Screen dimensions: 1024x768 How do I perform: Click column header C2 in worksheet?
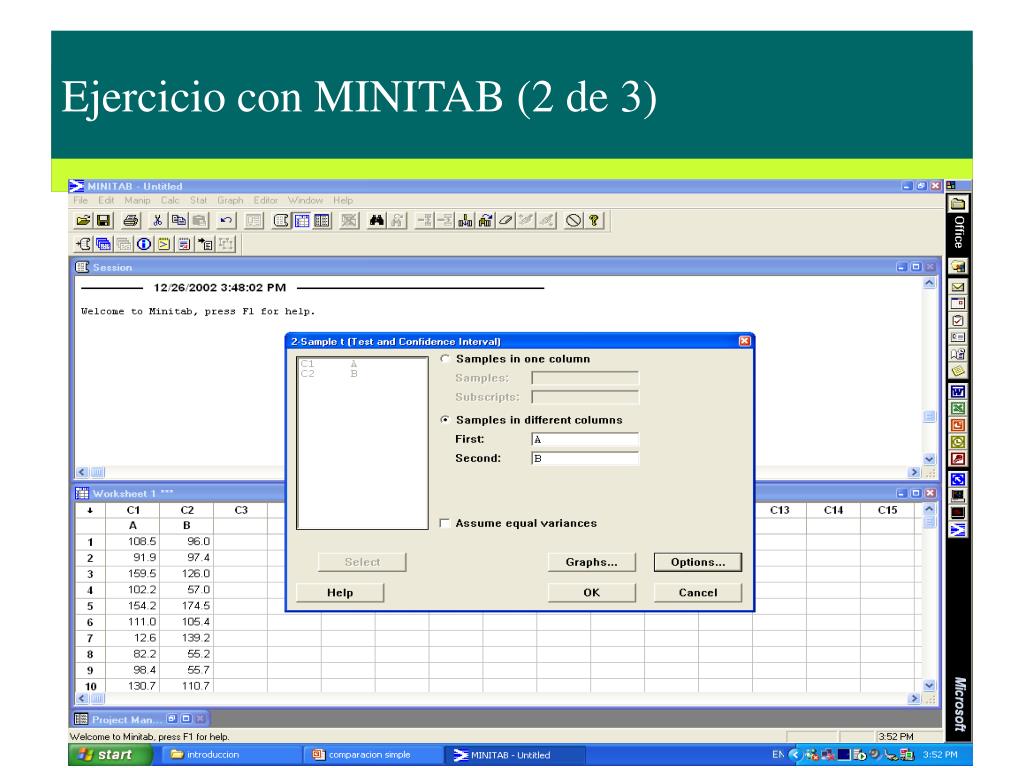point(187,510)
